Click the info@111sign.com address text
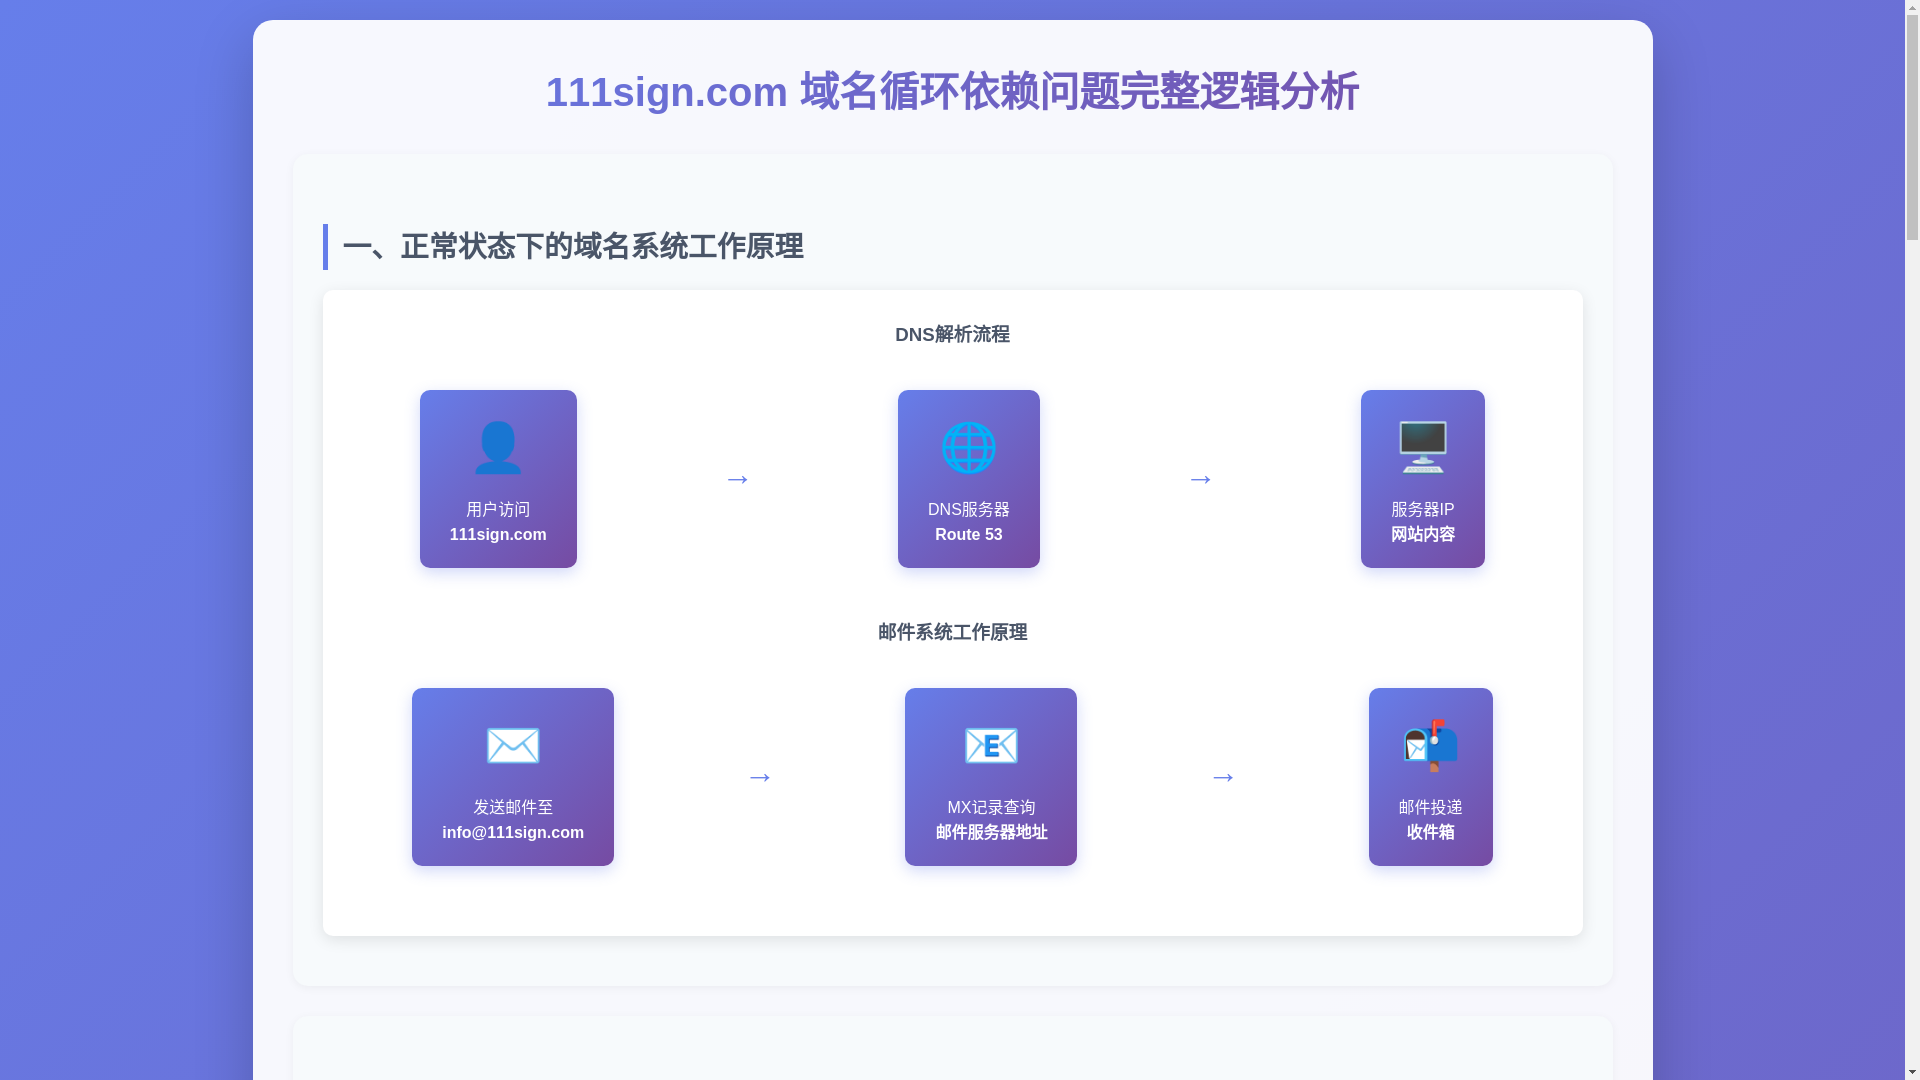 512,833
